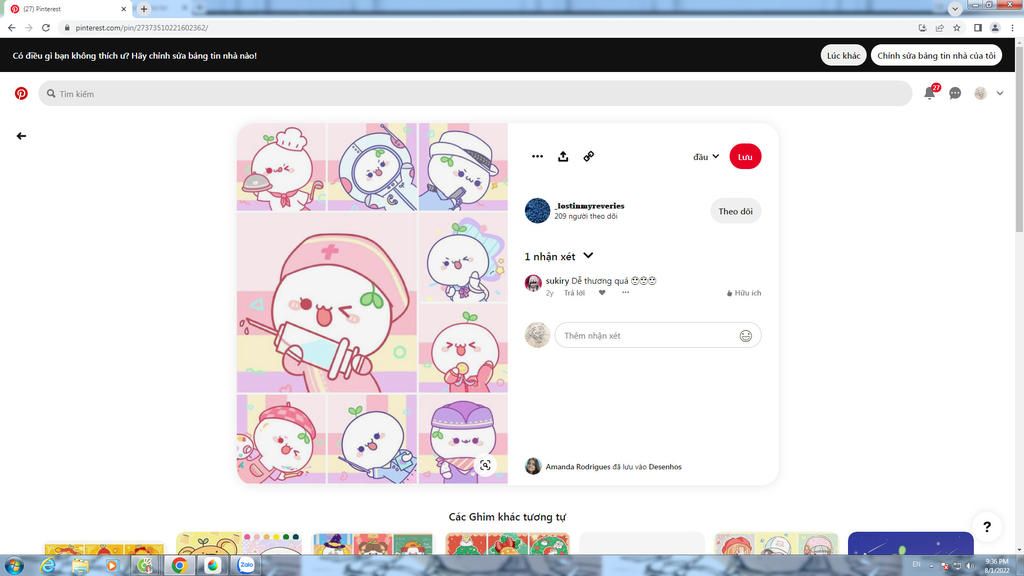Viewport: 1024px width, 576px height.
Task: Open tab search dropdown arrow
Action: [955, 9]
